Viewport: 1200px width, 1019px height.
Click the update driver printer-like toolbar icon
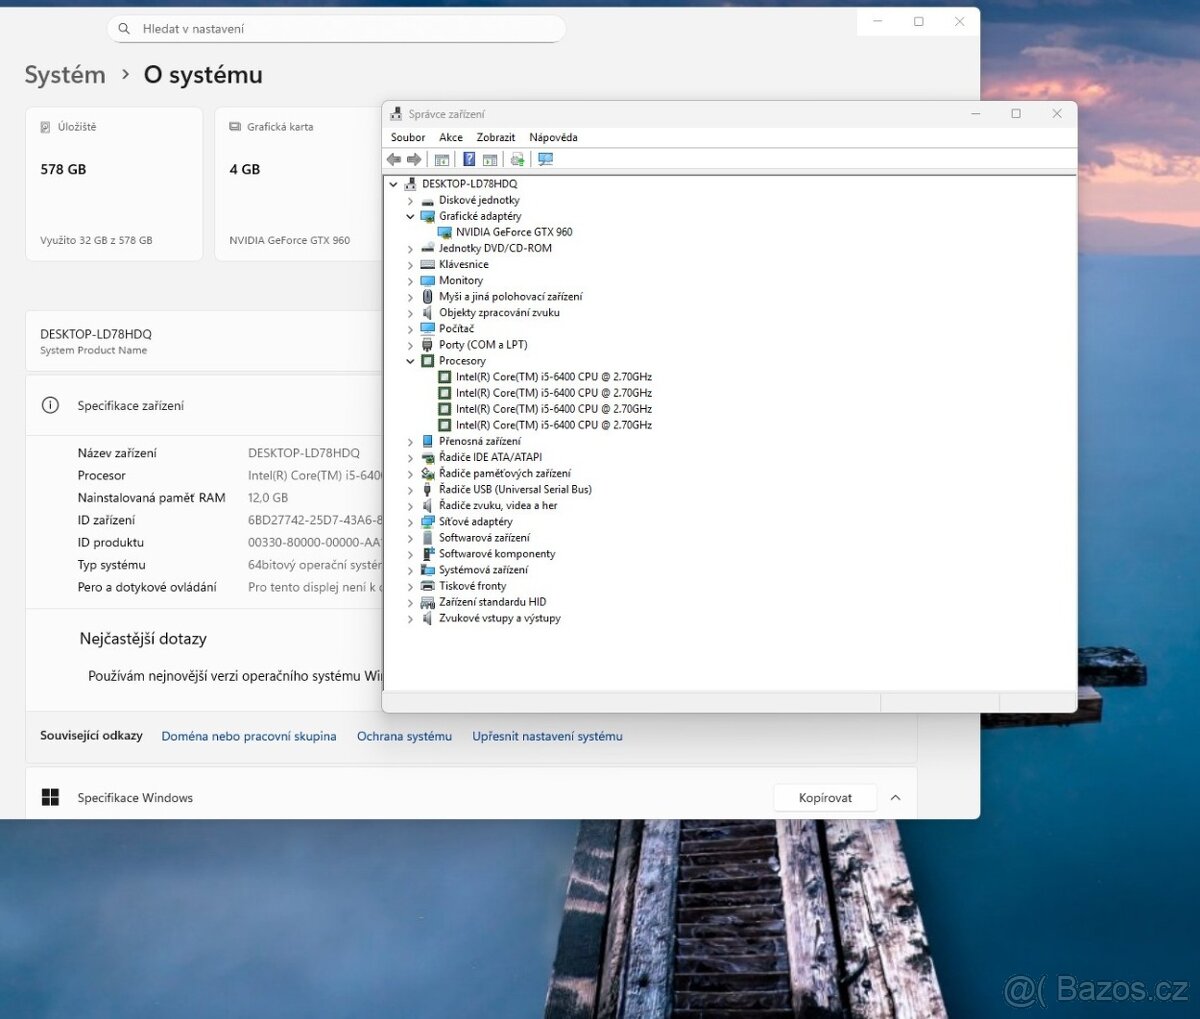517,160
